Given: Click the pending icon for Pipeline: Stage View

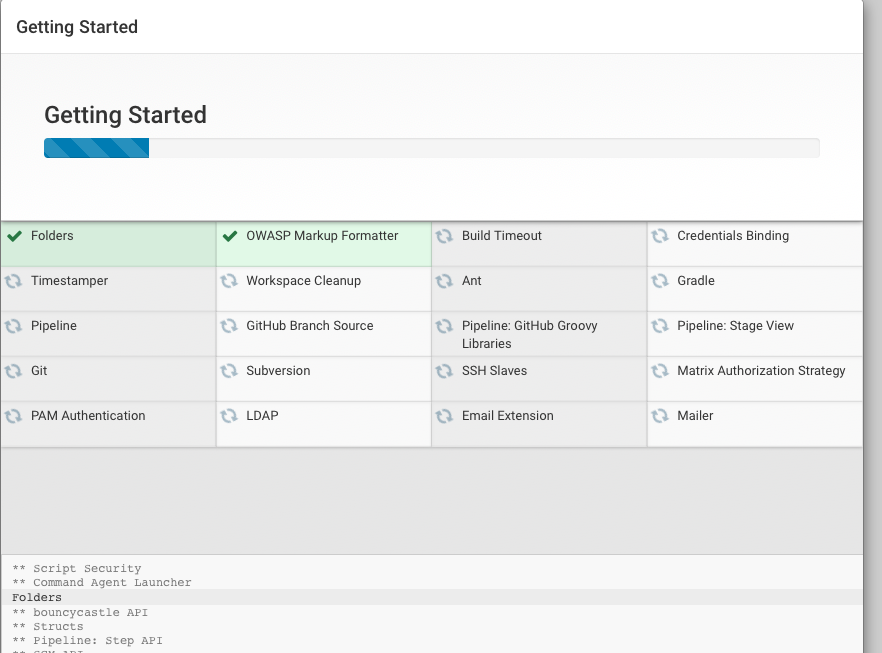Looking at the screenshot, I should coord(660,326).
